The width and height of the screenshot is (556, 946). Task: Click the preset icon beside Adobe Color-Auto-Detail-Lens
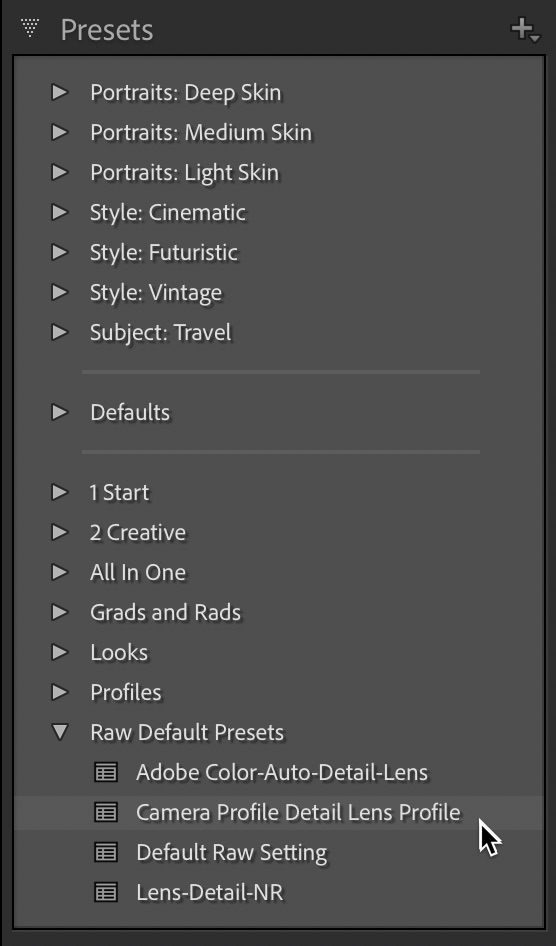coord(106,772)
